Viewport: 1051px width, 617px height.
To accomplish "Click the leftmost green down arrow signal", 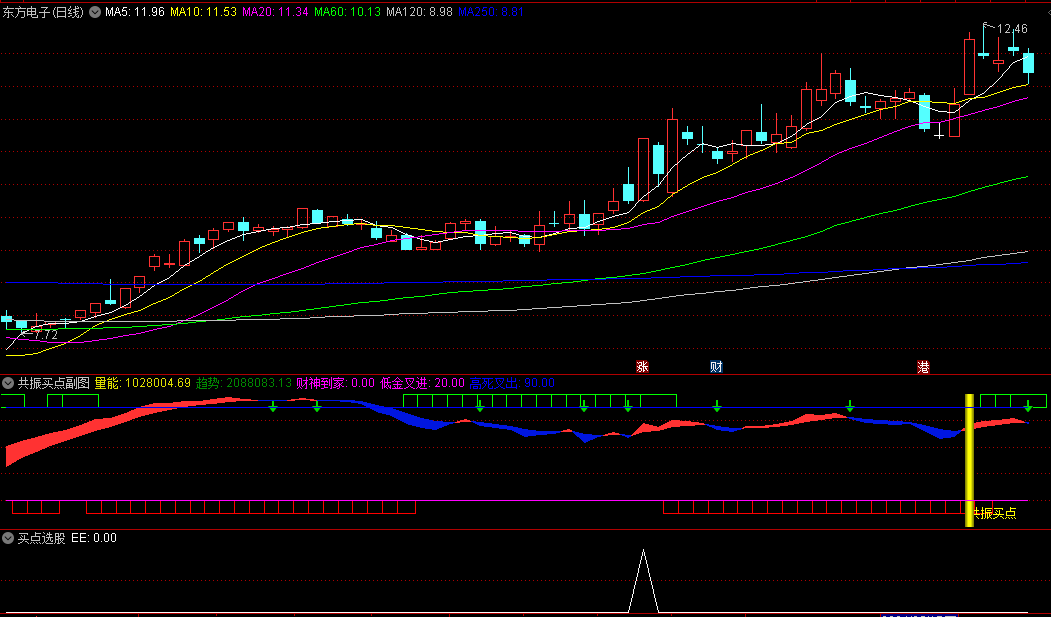I will 272,405.
